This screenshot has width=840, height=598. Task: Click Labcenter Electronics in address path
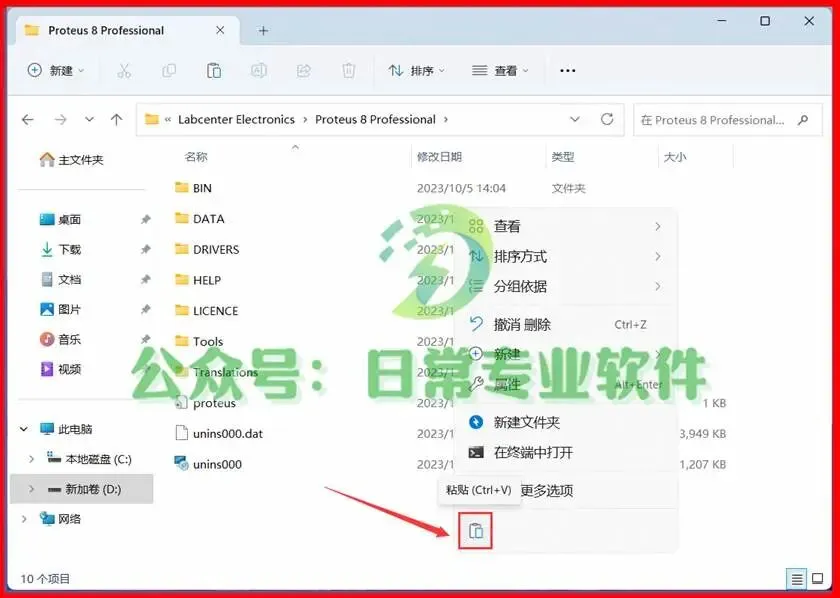tap(236, 119)
